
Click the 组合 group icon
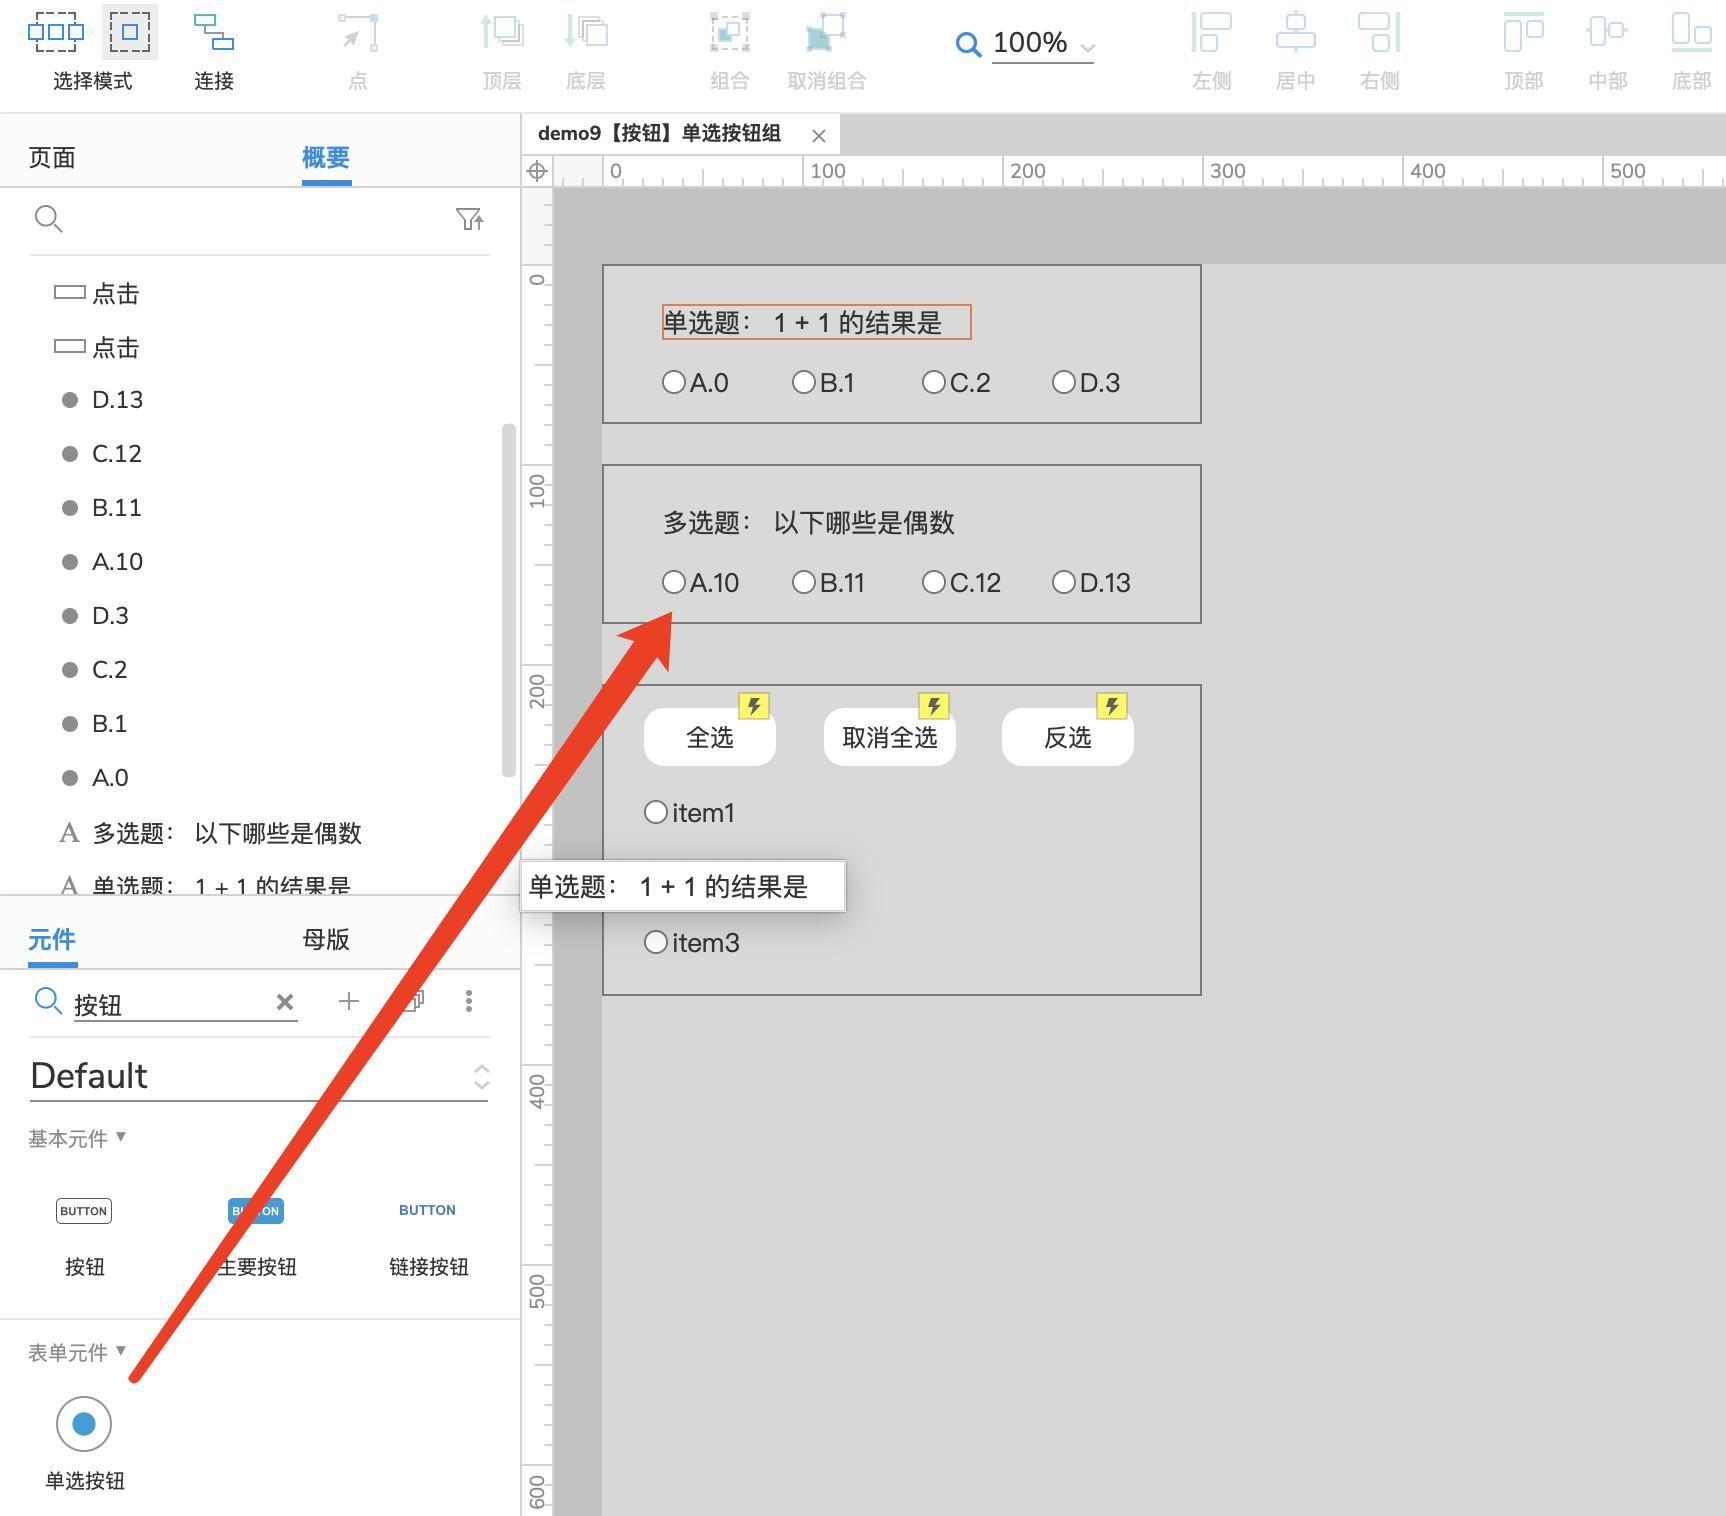[730, 32]
